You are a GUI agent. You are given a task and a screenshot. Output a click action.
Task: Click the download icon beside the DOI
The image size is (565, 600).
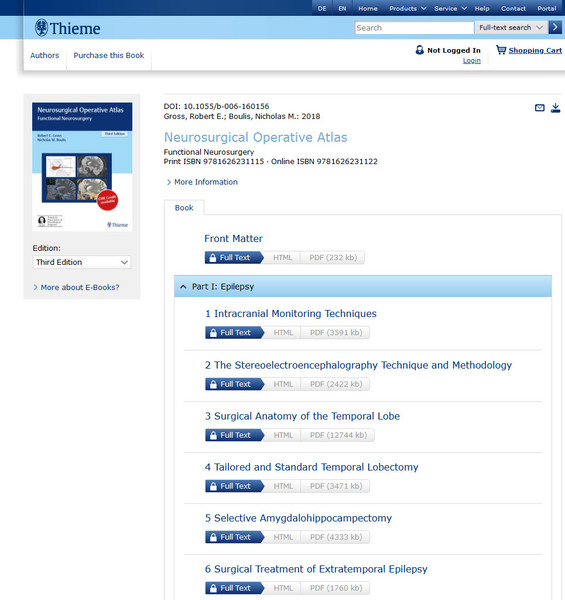point(555,108)
